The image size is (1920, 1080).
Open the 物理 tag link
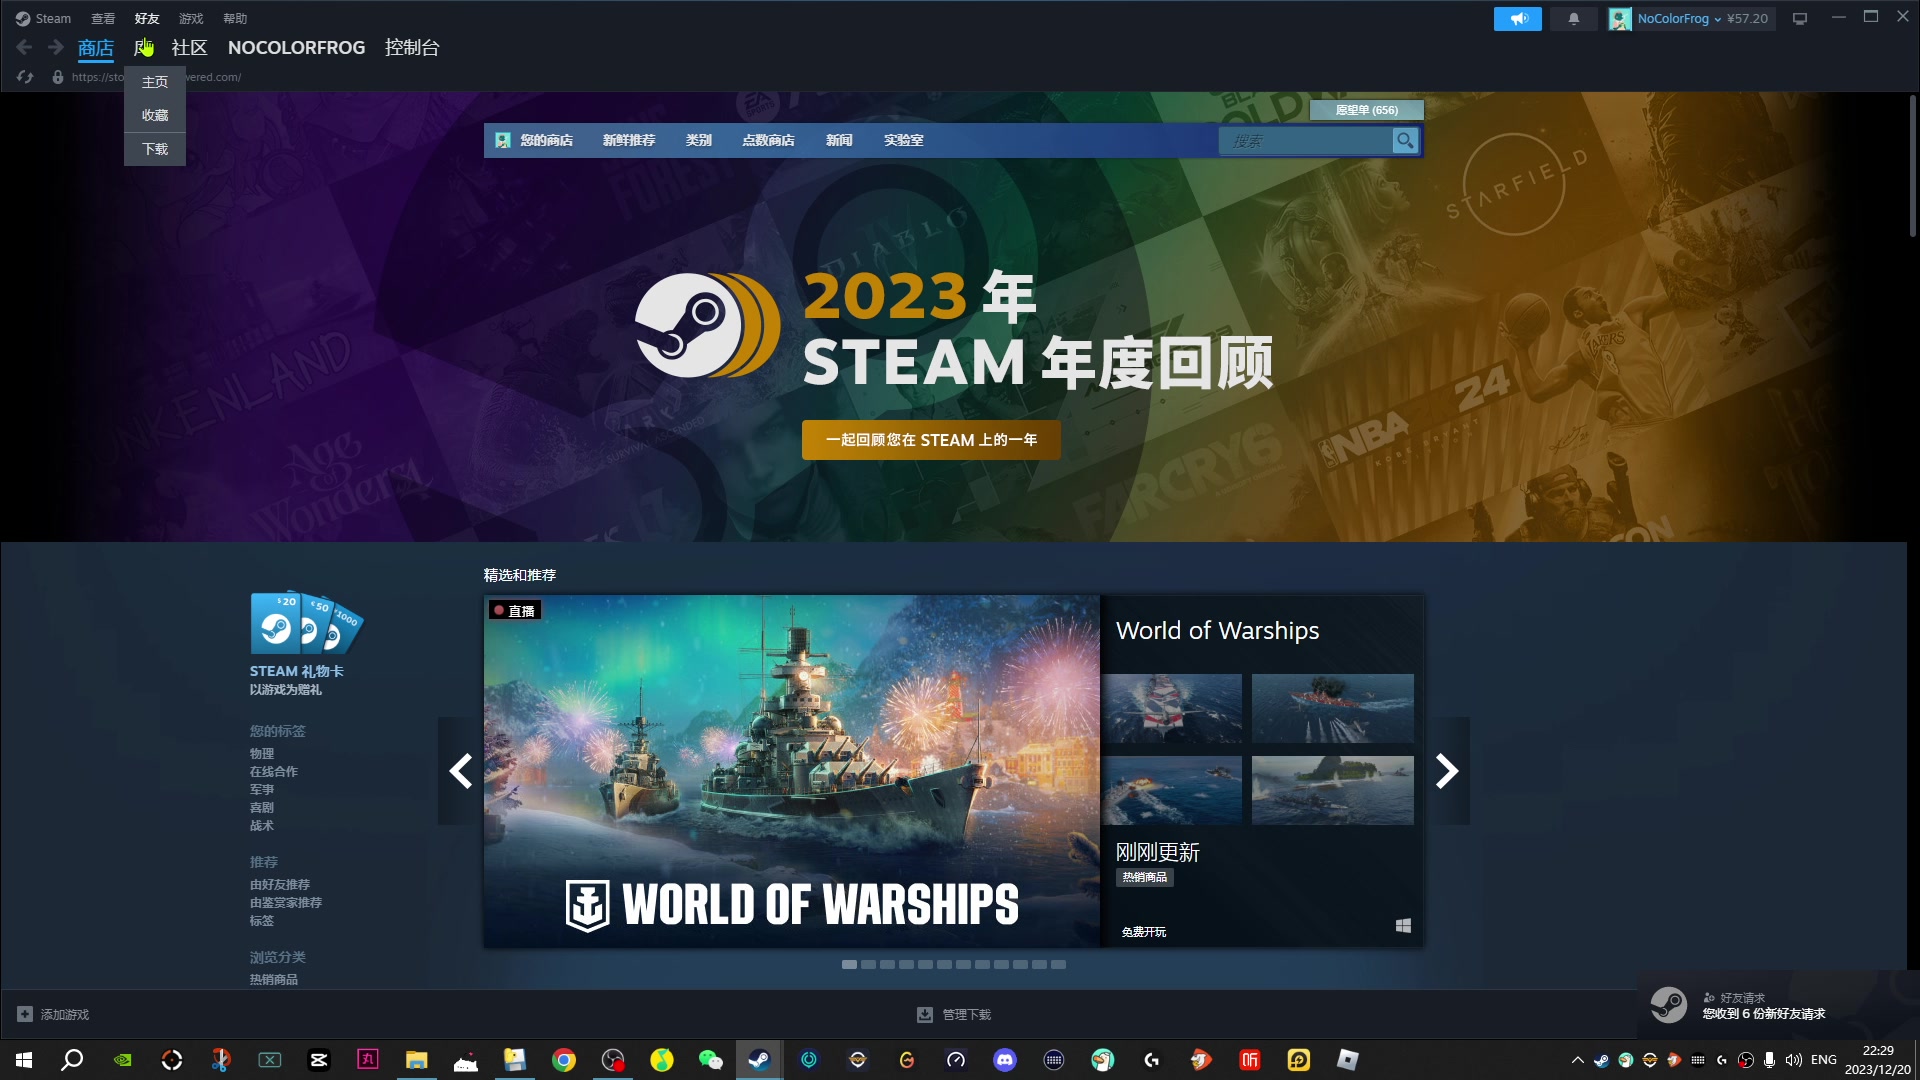[262, 753]
